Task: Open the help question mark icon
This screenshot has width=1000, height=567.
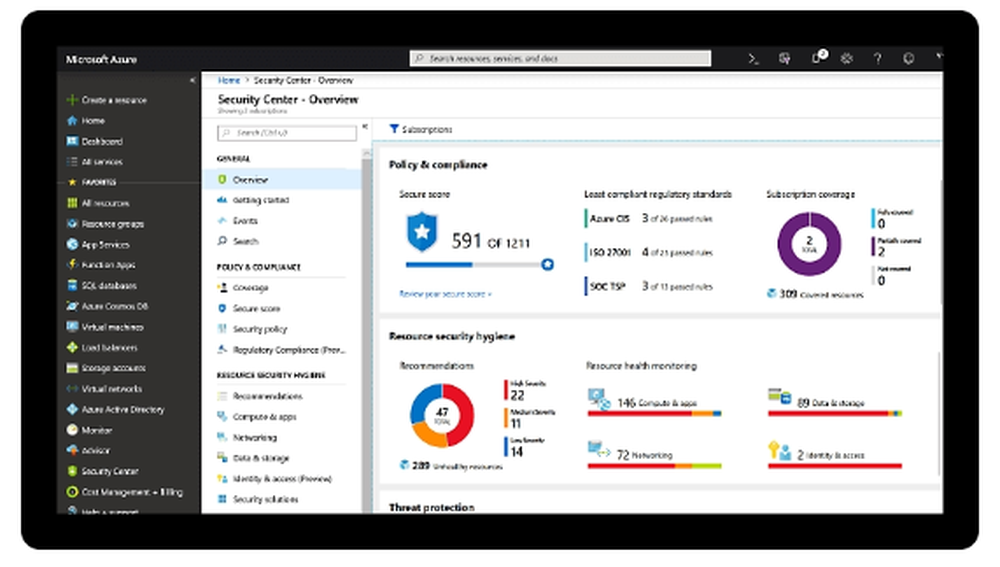Action: point(878,59)
